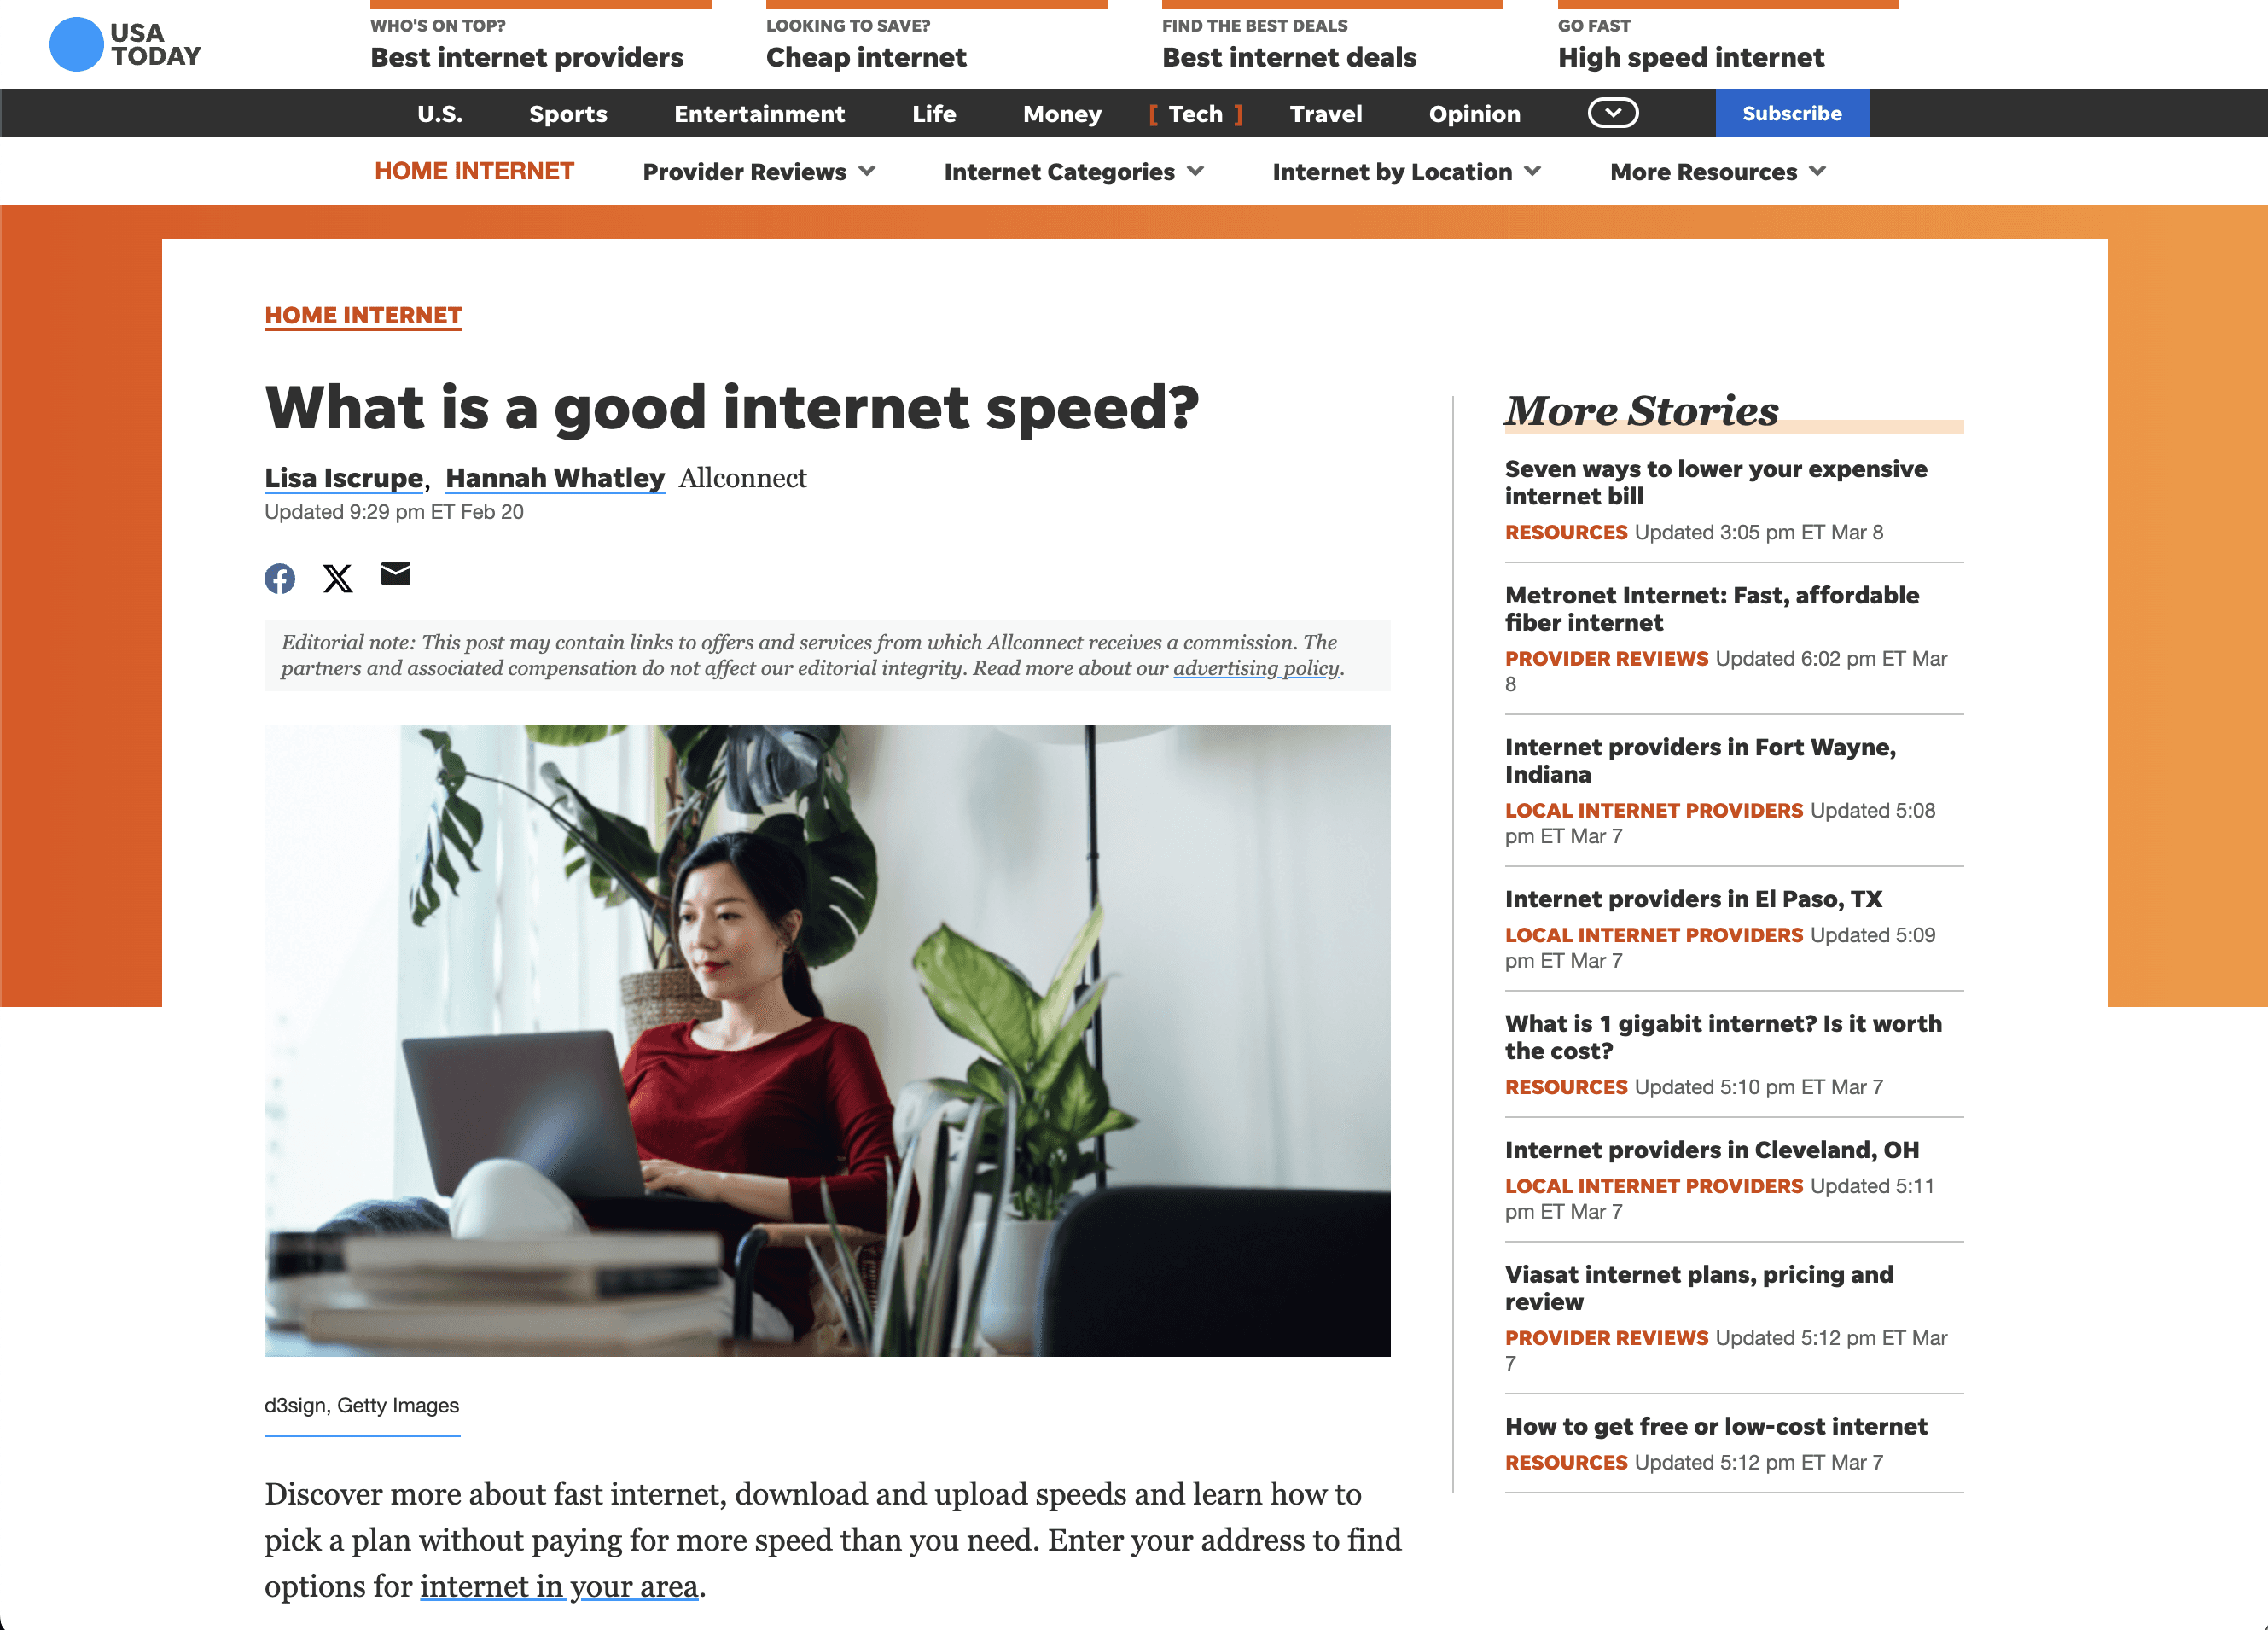Click the email share icon

(396, 573)
